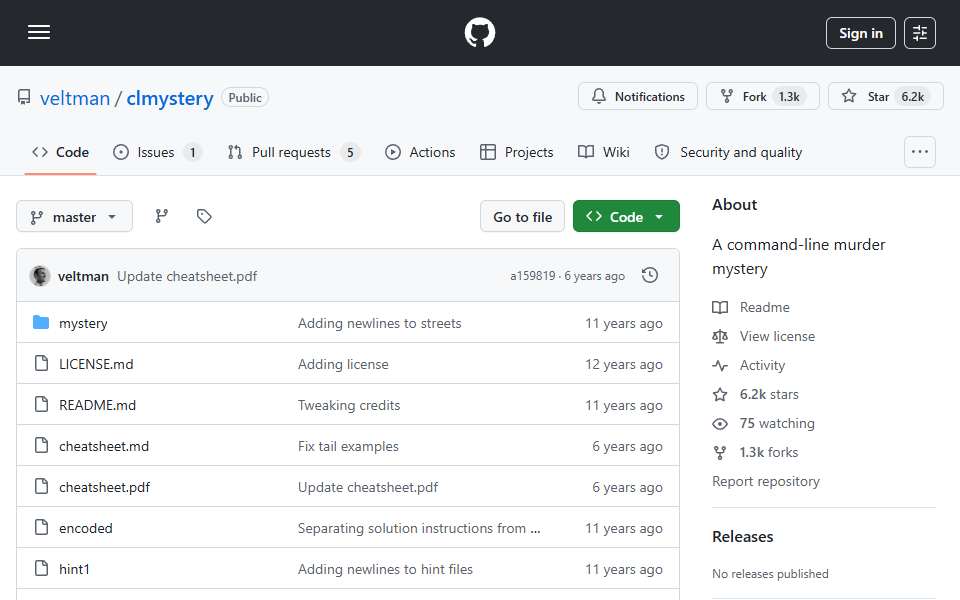960x600 pixels.
Task: Click file icon for hint1
Action: (x=41, y=568)
